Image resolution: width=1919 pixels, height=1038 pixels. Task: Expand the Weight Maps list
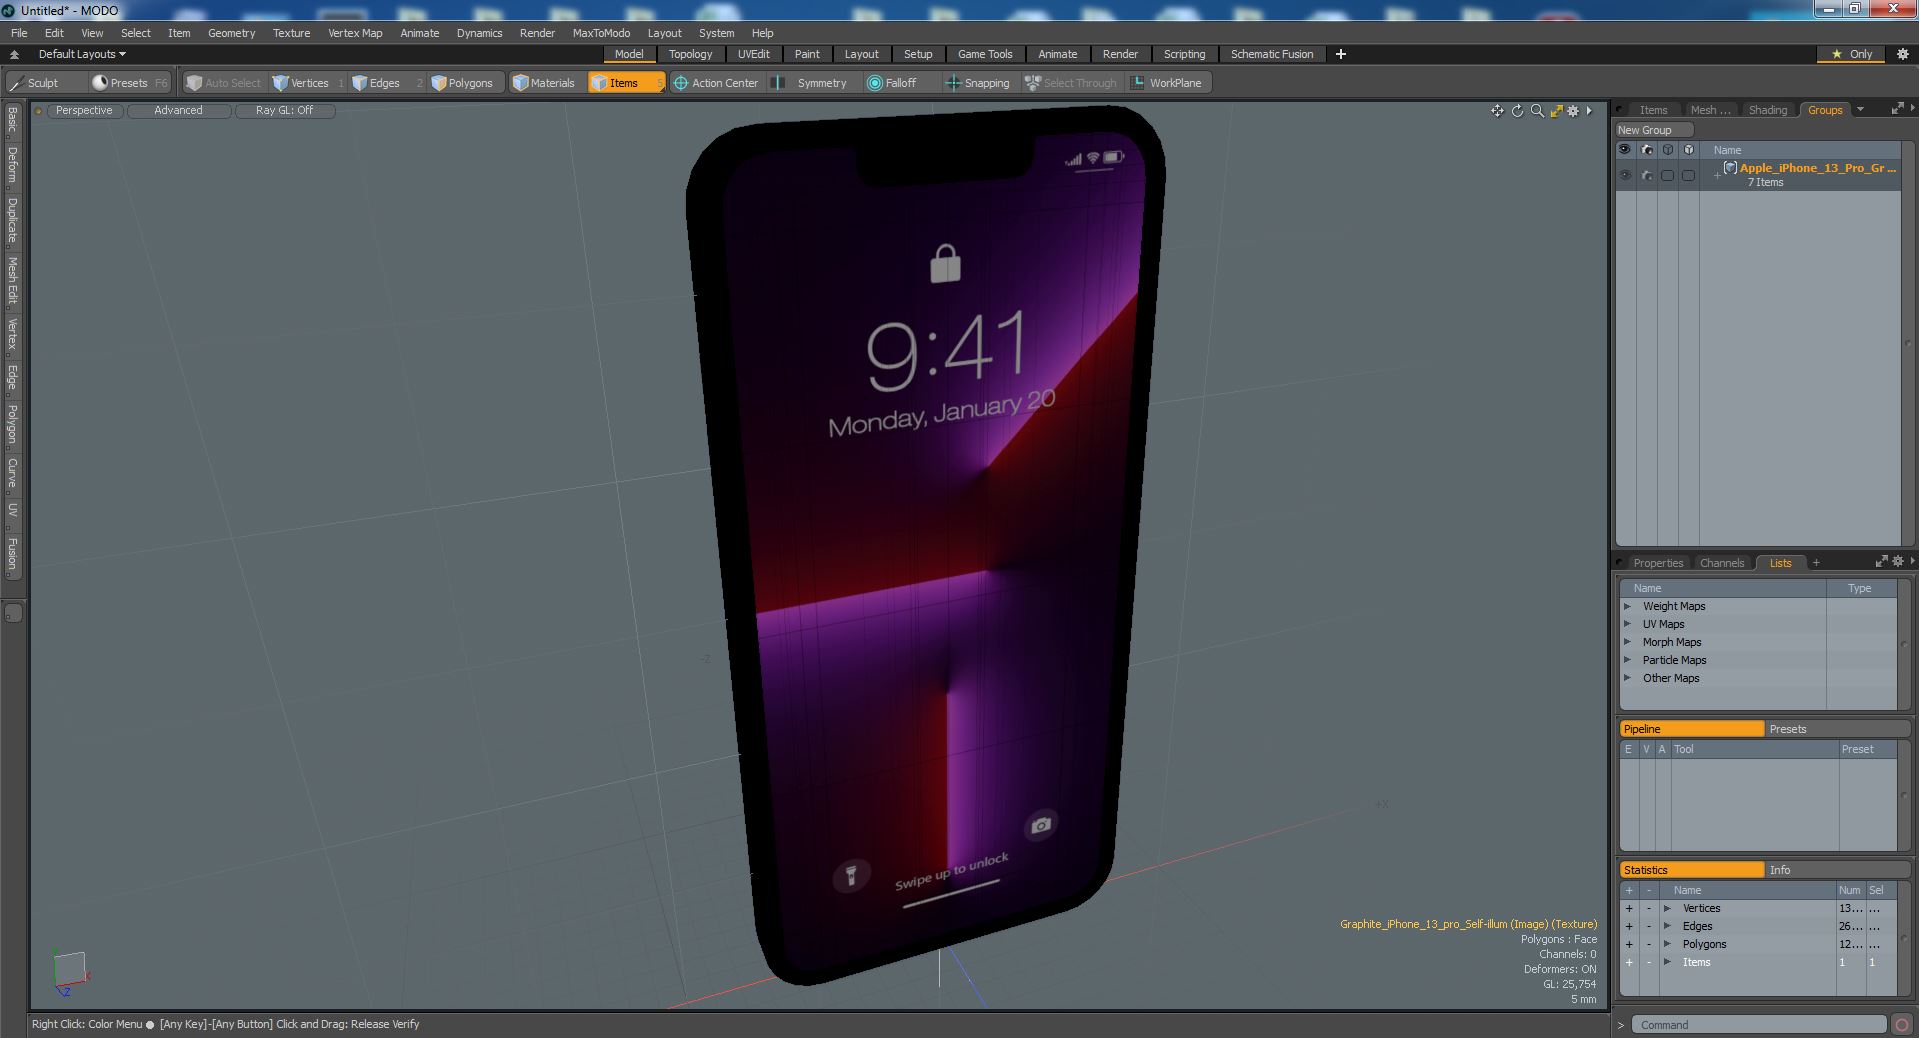tap(1628, 606)
